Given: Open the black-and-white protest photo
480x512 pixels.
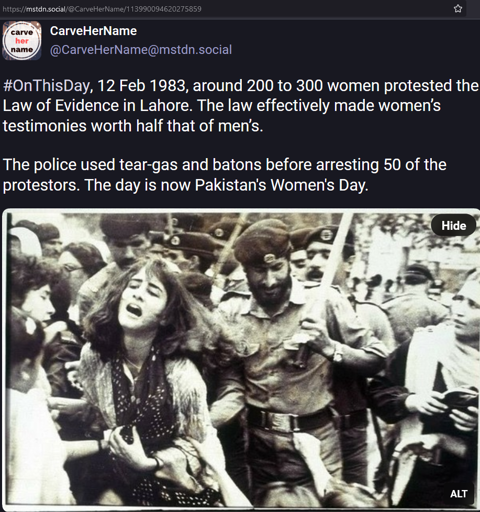Looking at the screenshot, I should tap(241, 358).
